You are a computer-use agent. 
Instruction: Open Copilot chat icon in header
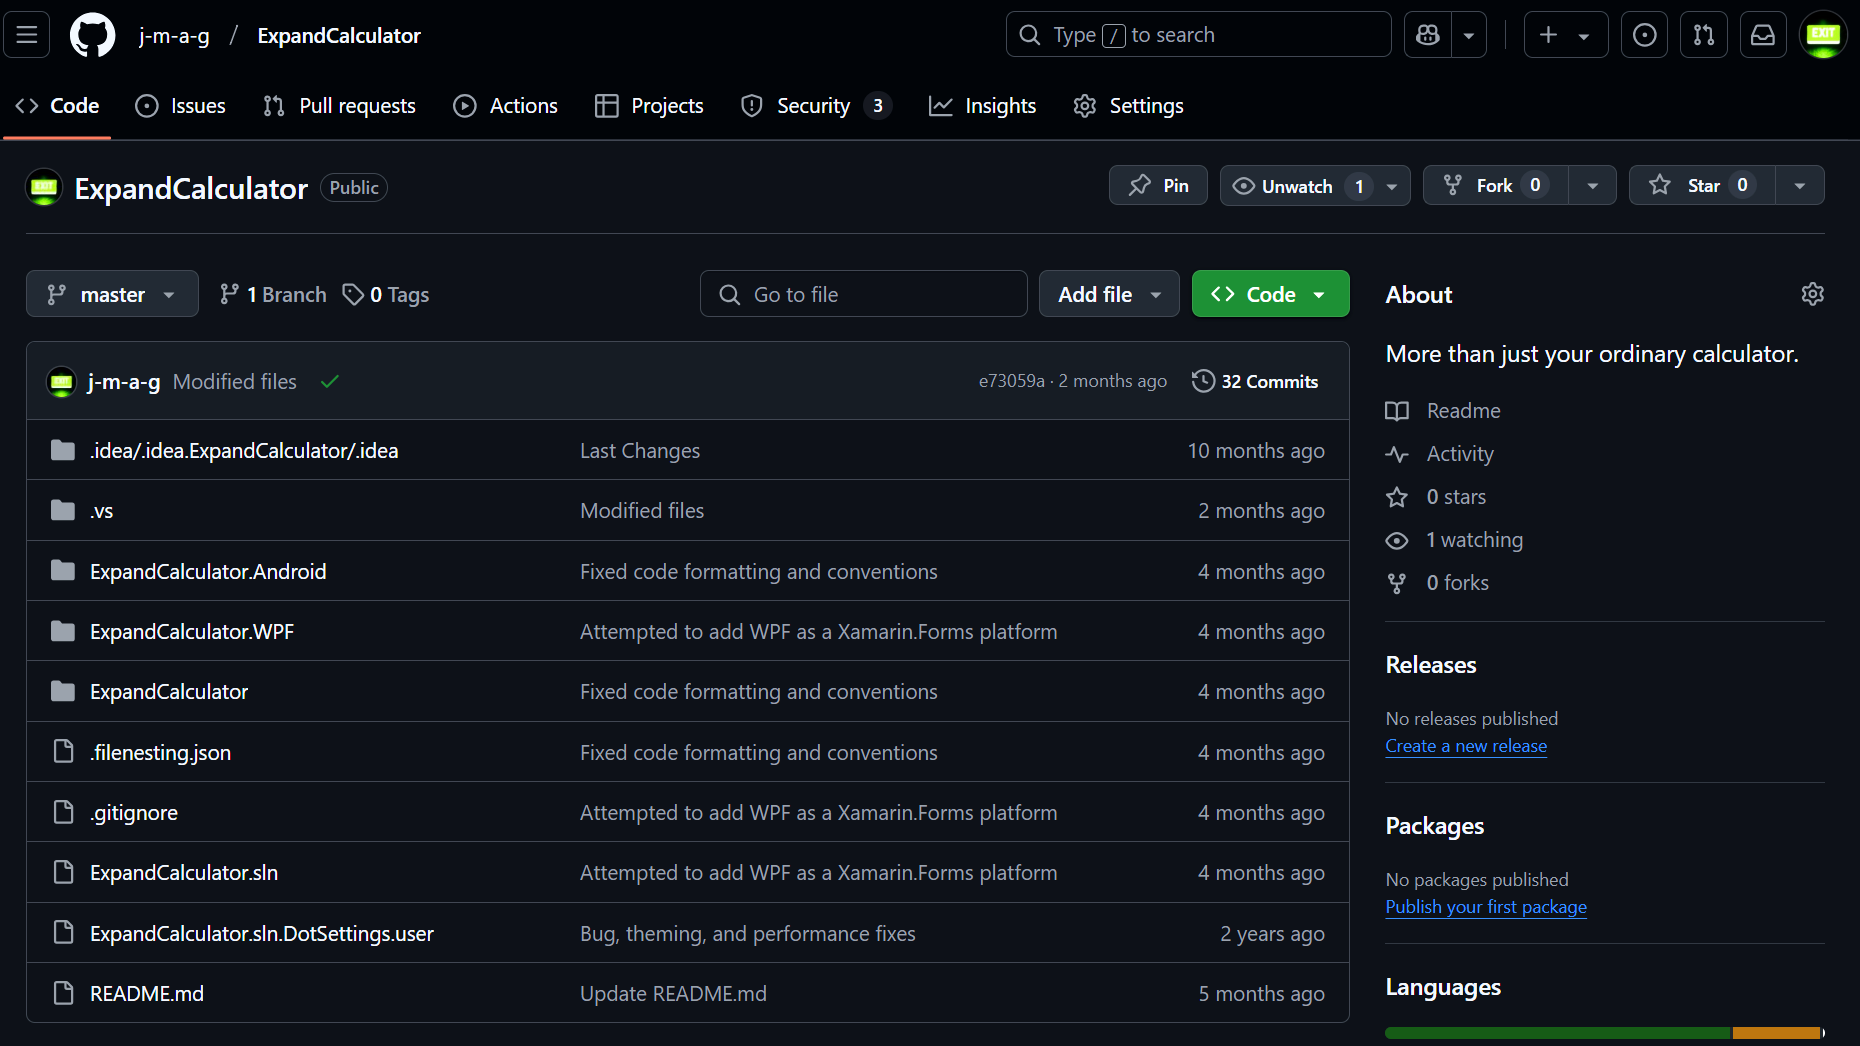(x=1428, y=35)
